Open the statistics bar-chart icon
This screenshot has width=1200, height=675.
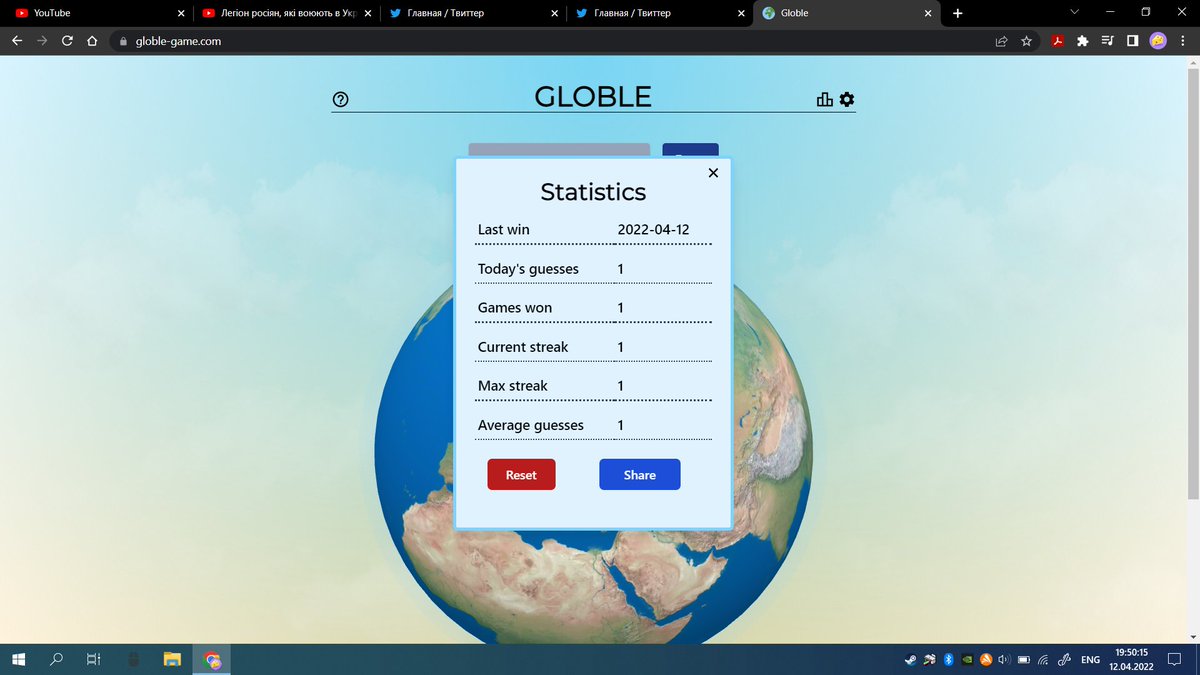(x=825, y=99)
